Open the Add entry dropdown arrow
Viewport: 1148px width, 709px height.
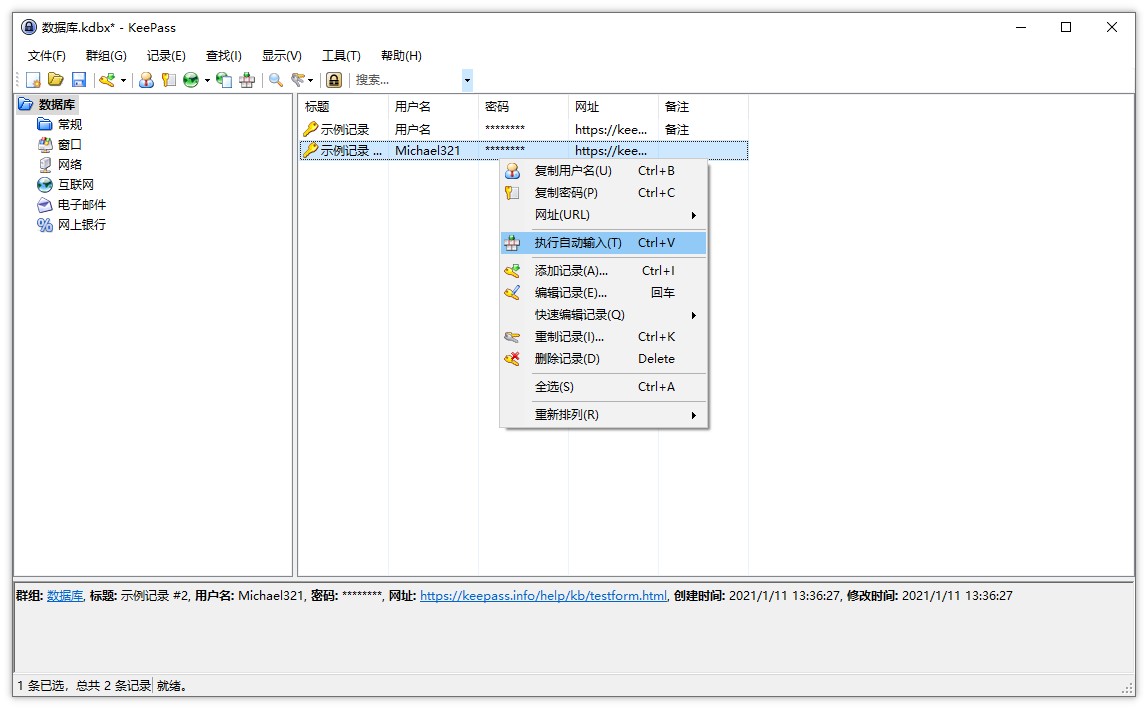pyautogui.click(x=123, y=81)
